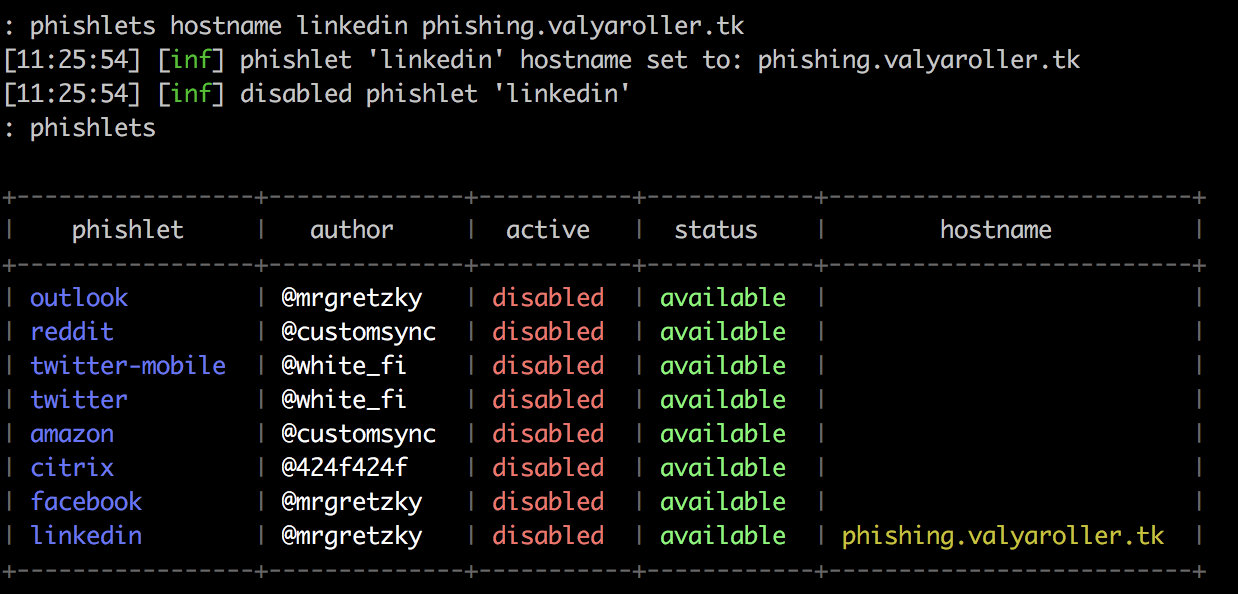Select the reddit phishlet entry
The height and width of the screenshot is (594, 1238).
72,332
